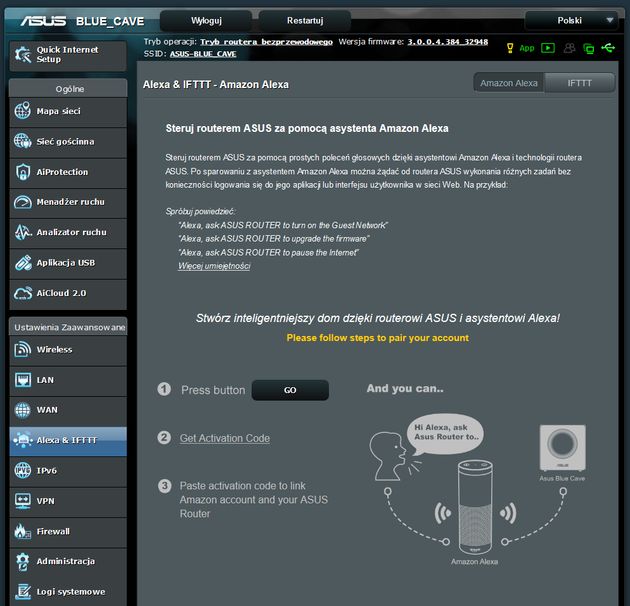Image resolution: width=630 pixels, height=606 pixels.
Task: Click the AiProtection shield icon
Action: (x=22, y=172)
